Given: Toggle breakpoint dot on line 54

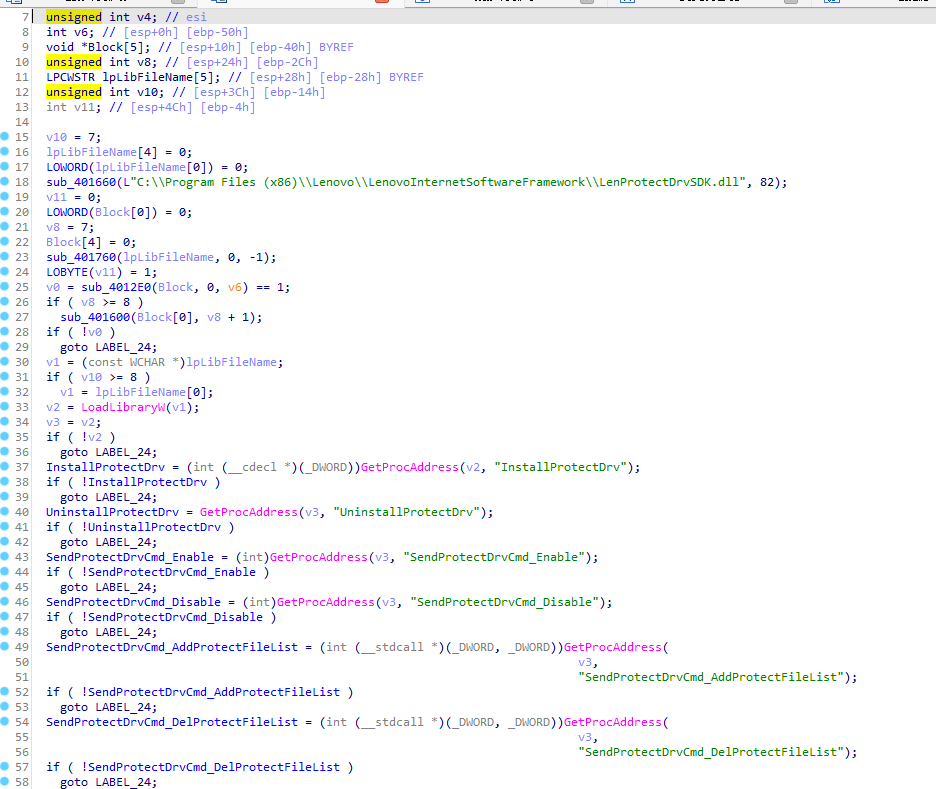Looking at the screenshot, I should [5, 722].
